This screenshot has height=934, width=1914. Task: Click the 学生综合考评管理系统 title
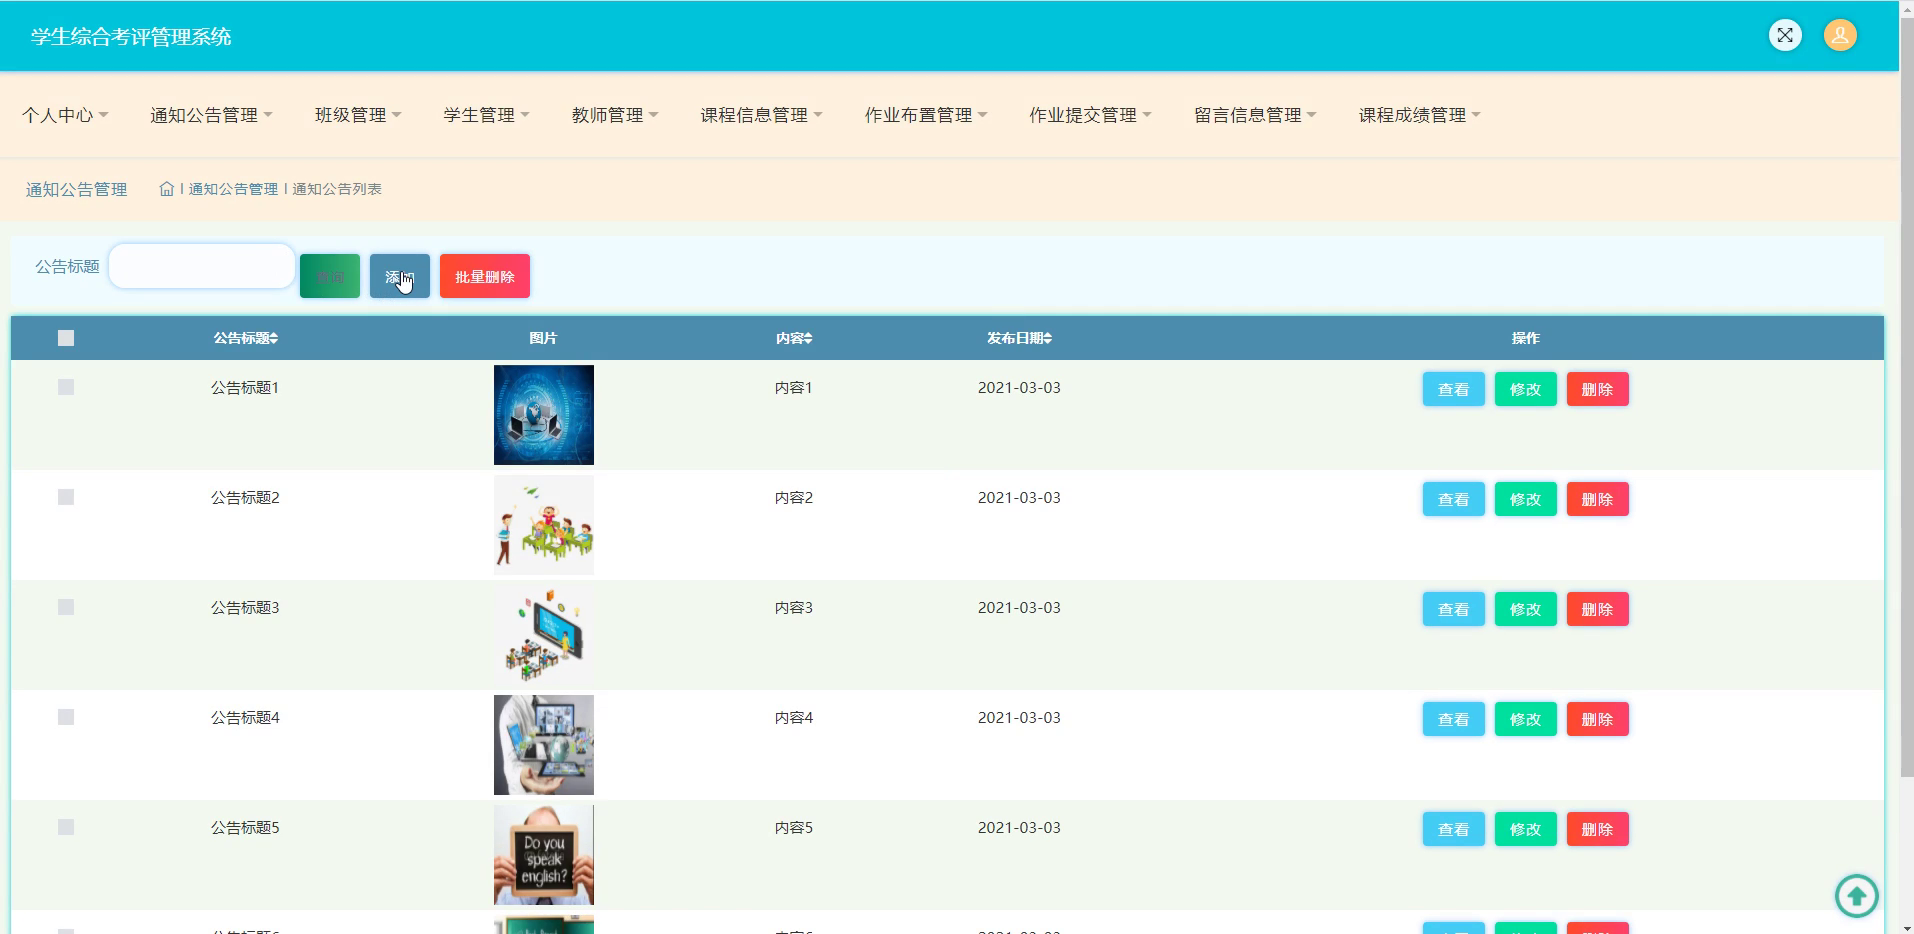(131, 37)
